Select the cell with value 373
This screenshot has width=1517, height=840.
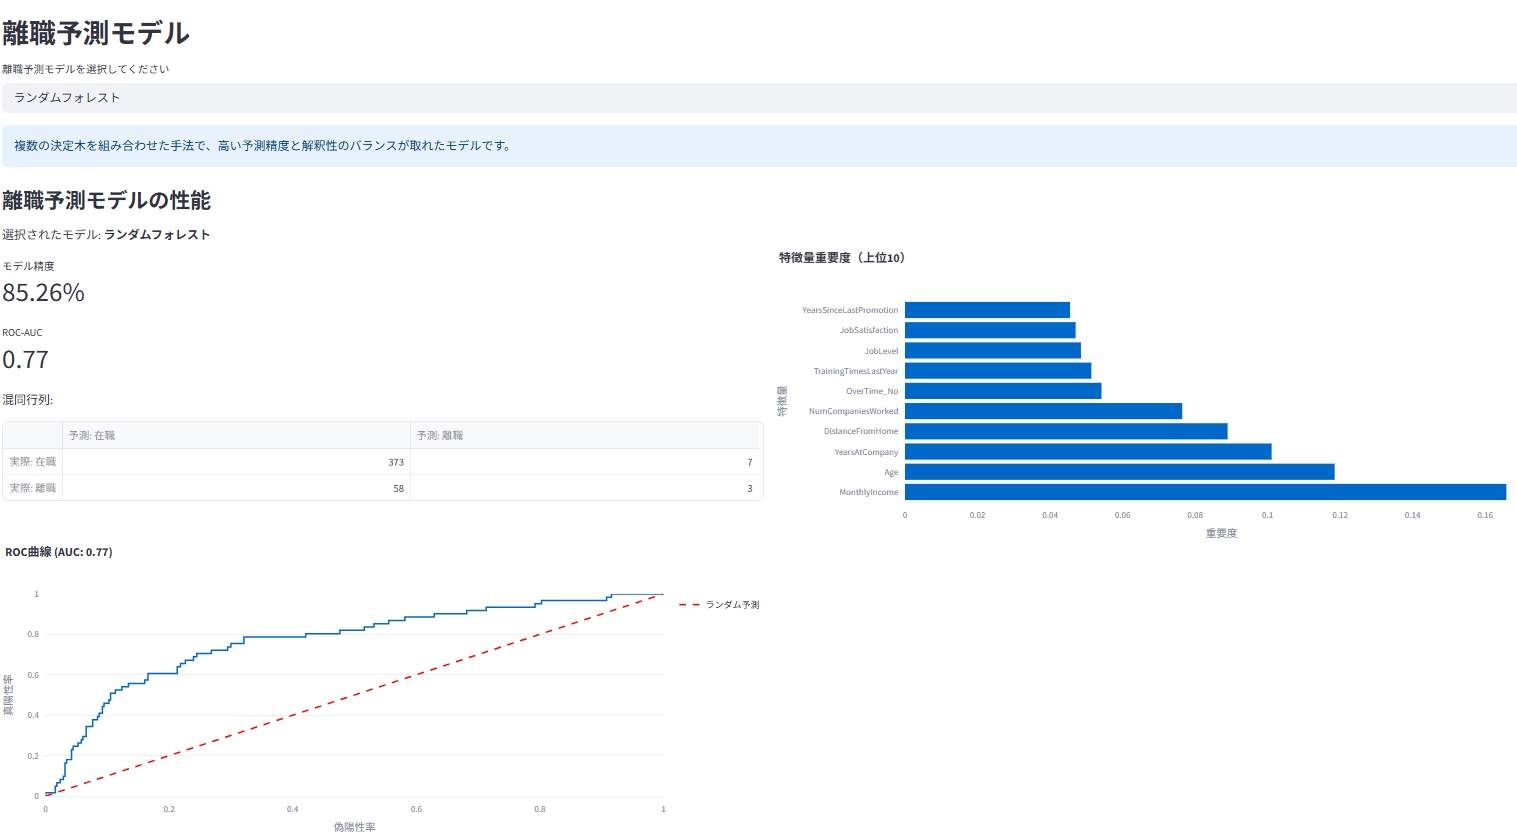pyautogui.click(x=236, y=462)
